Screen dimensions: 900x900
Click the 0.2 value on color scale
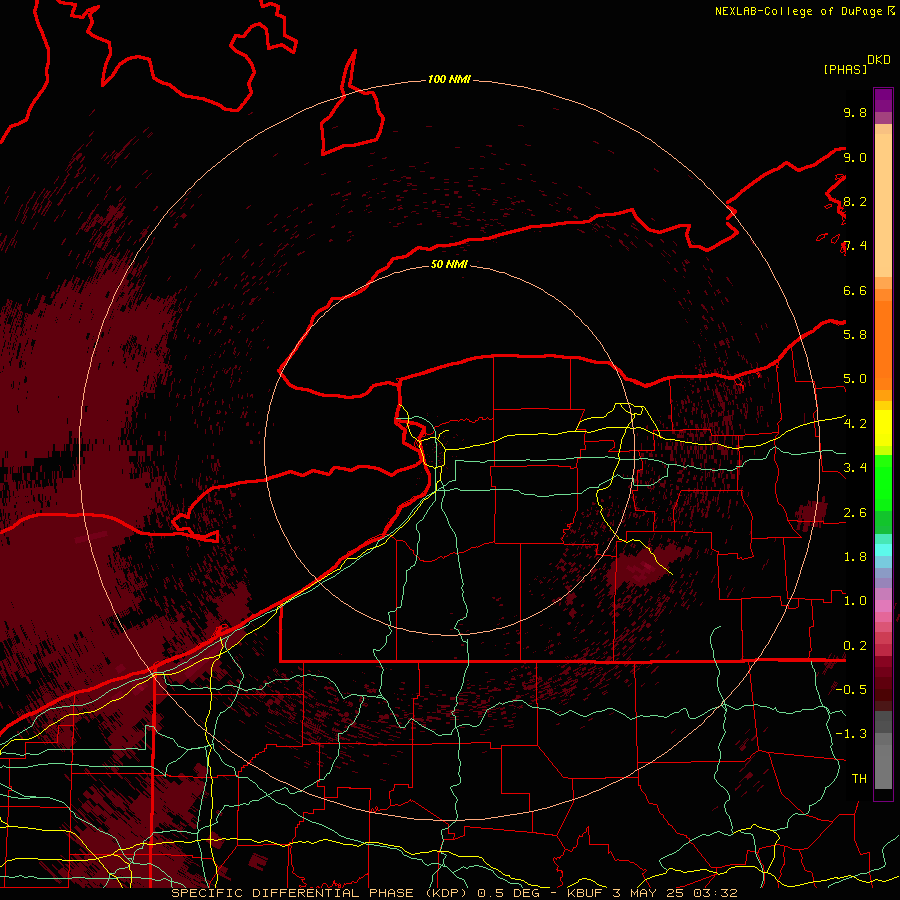tap(855, 645)
